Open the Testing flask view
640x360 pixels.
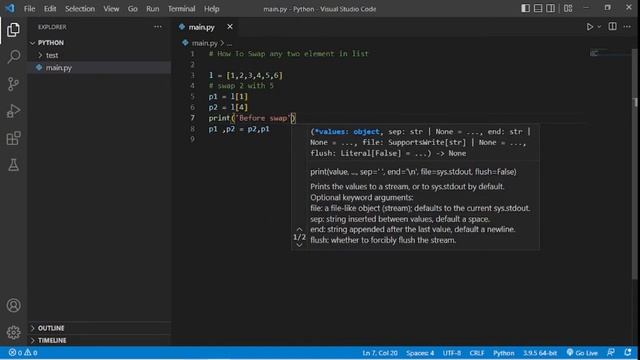(13, 165)
